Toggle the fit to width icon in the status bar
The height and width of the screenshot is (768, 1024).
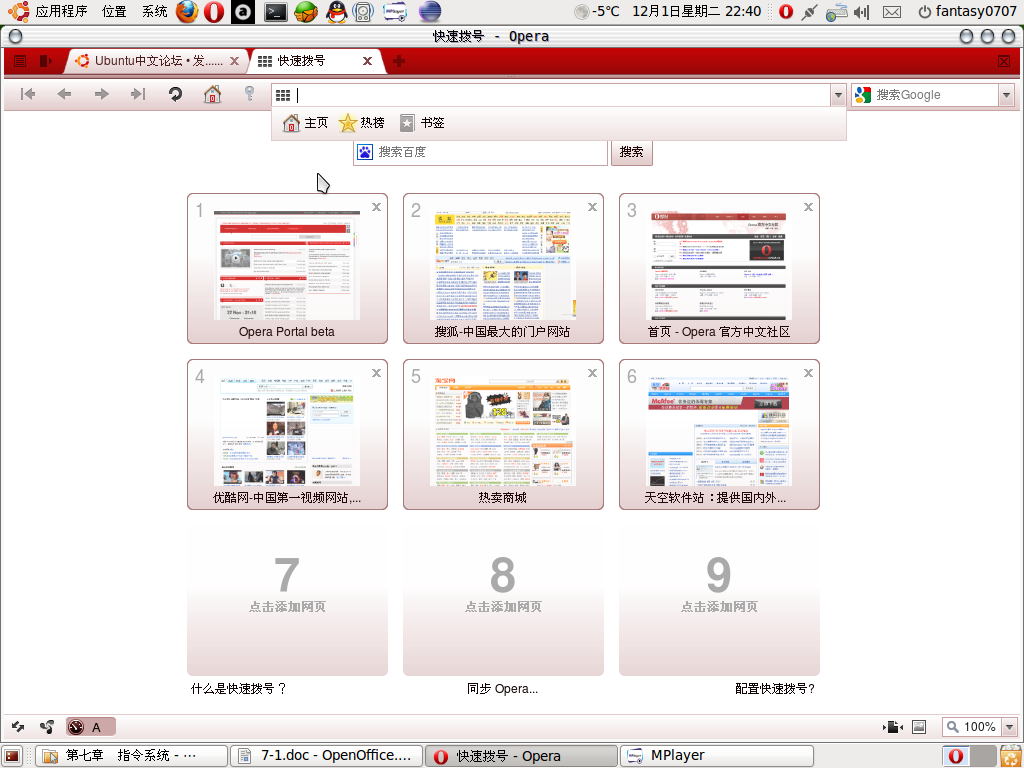pyautogui.click(x=893, y=726)
